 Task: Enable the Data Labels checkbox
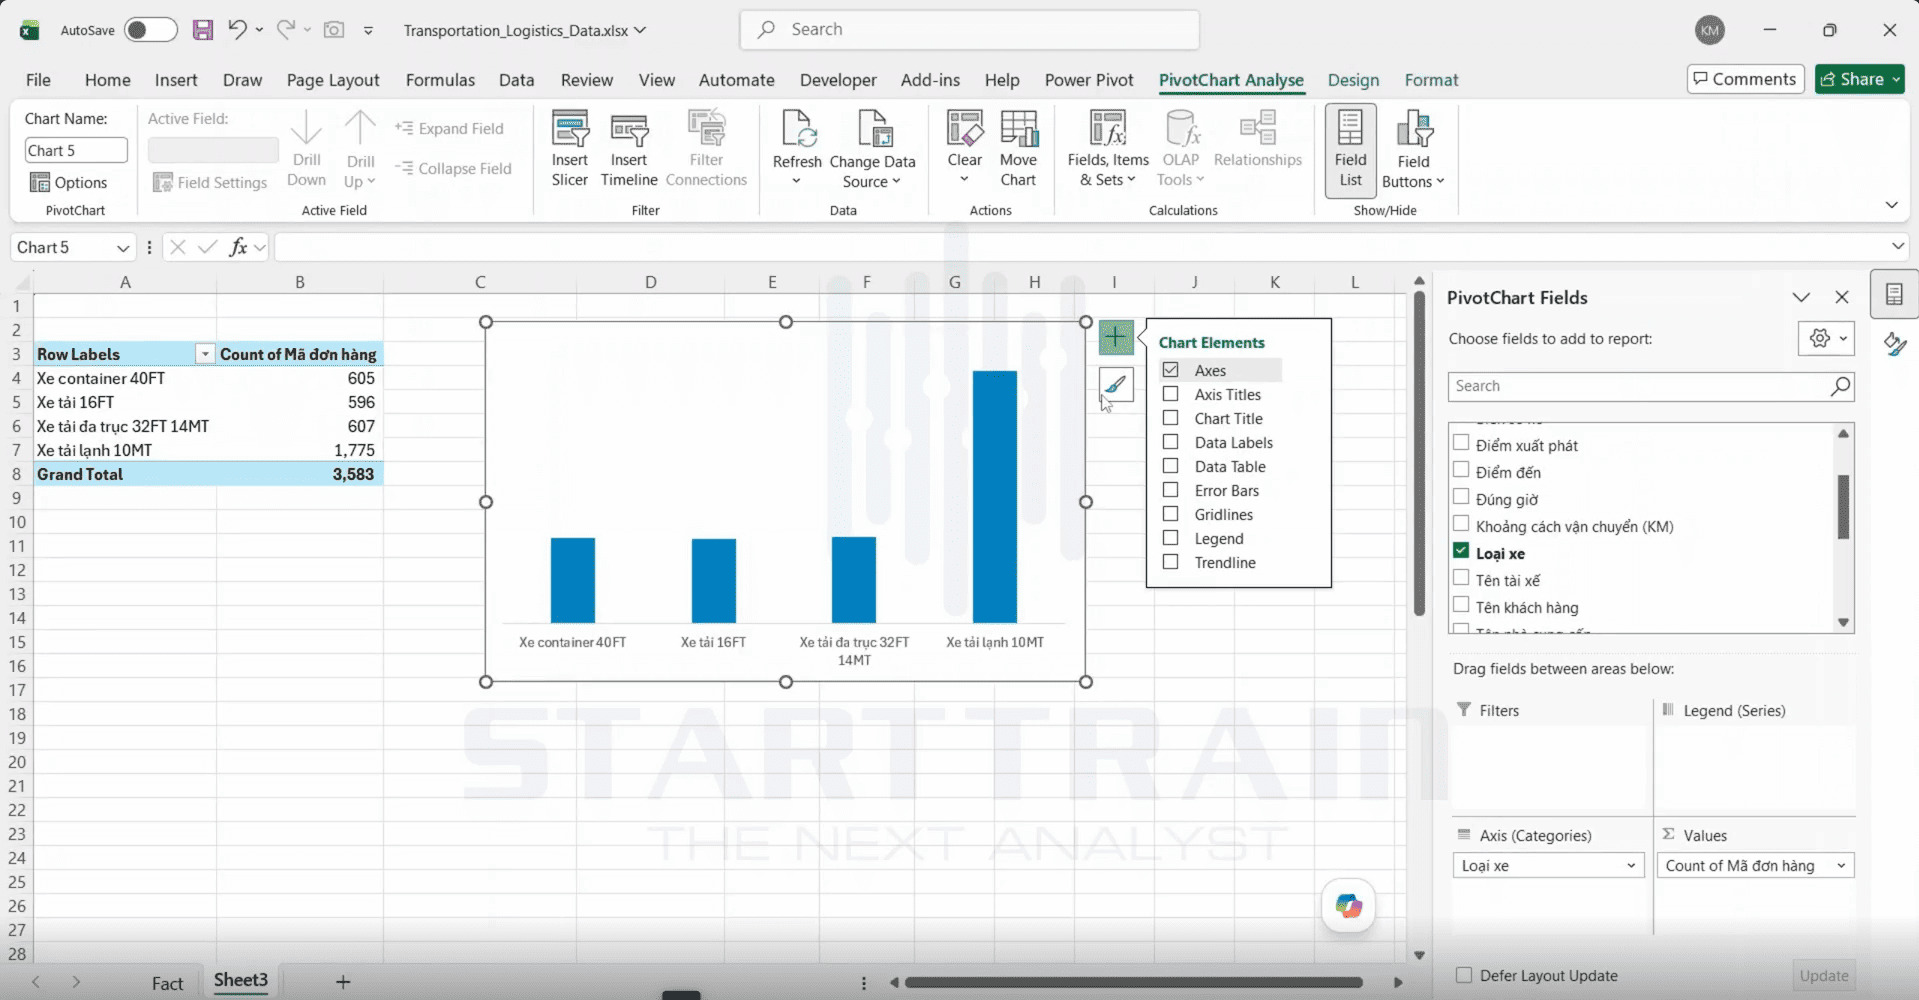tap(1170, 442)
